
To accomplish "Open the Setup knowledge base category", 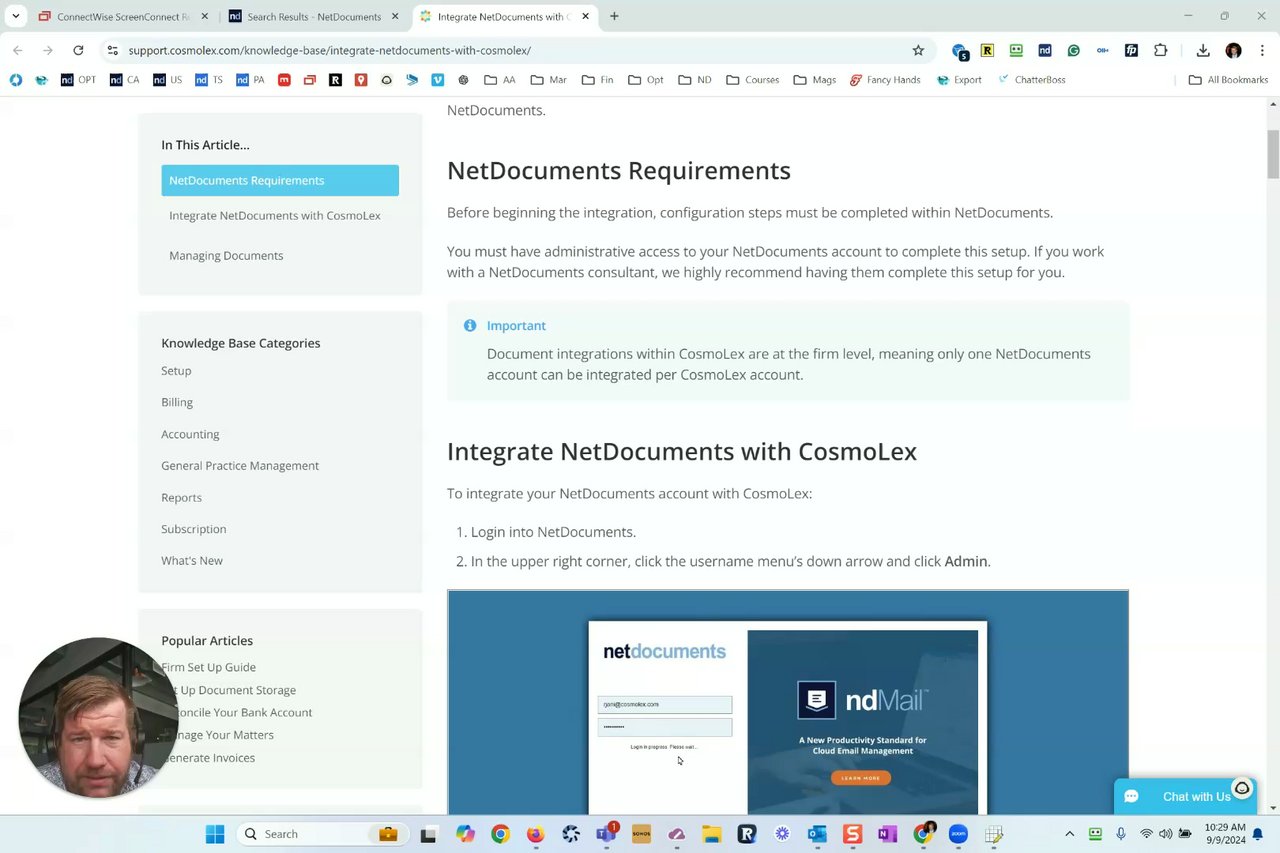I will coord(176,371).
